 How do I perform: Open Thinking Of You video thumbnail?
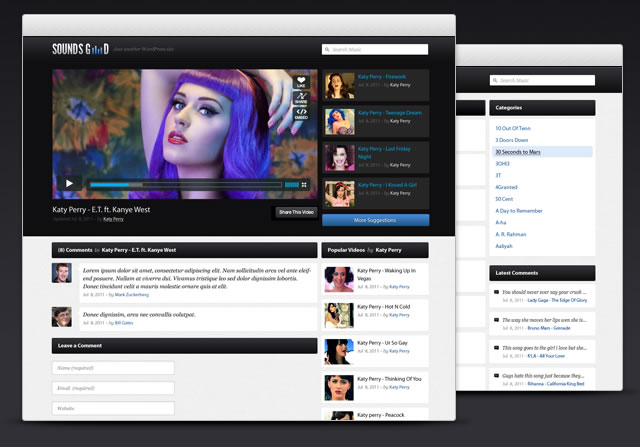click(339, 387)
